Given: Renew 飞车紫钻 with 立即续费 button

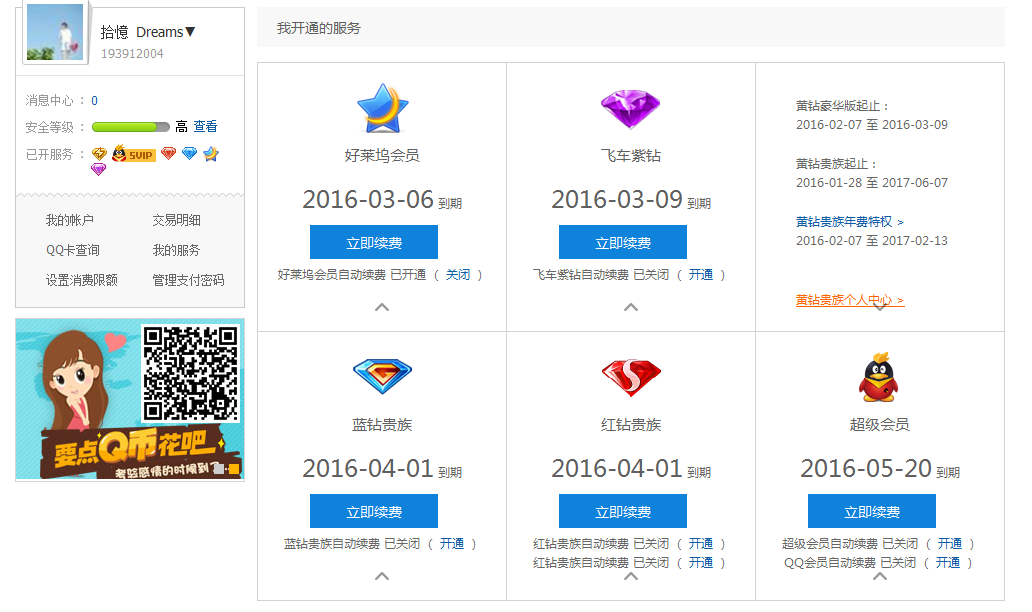Looking at the screenshot, I should [623, 242].
